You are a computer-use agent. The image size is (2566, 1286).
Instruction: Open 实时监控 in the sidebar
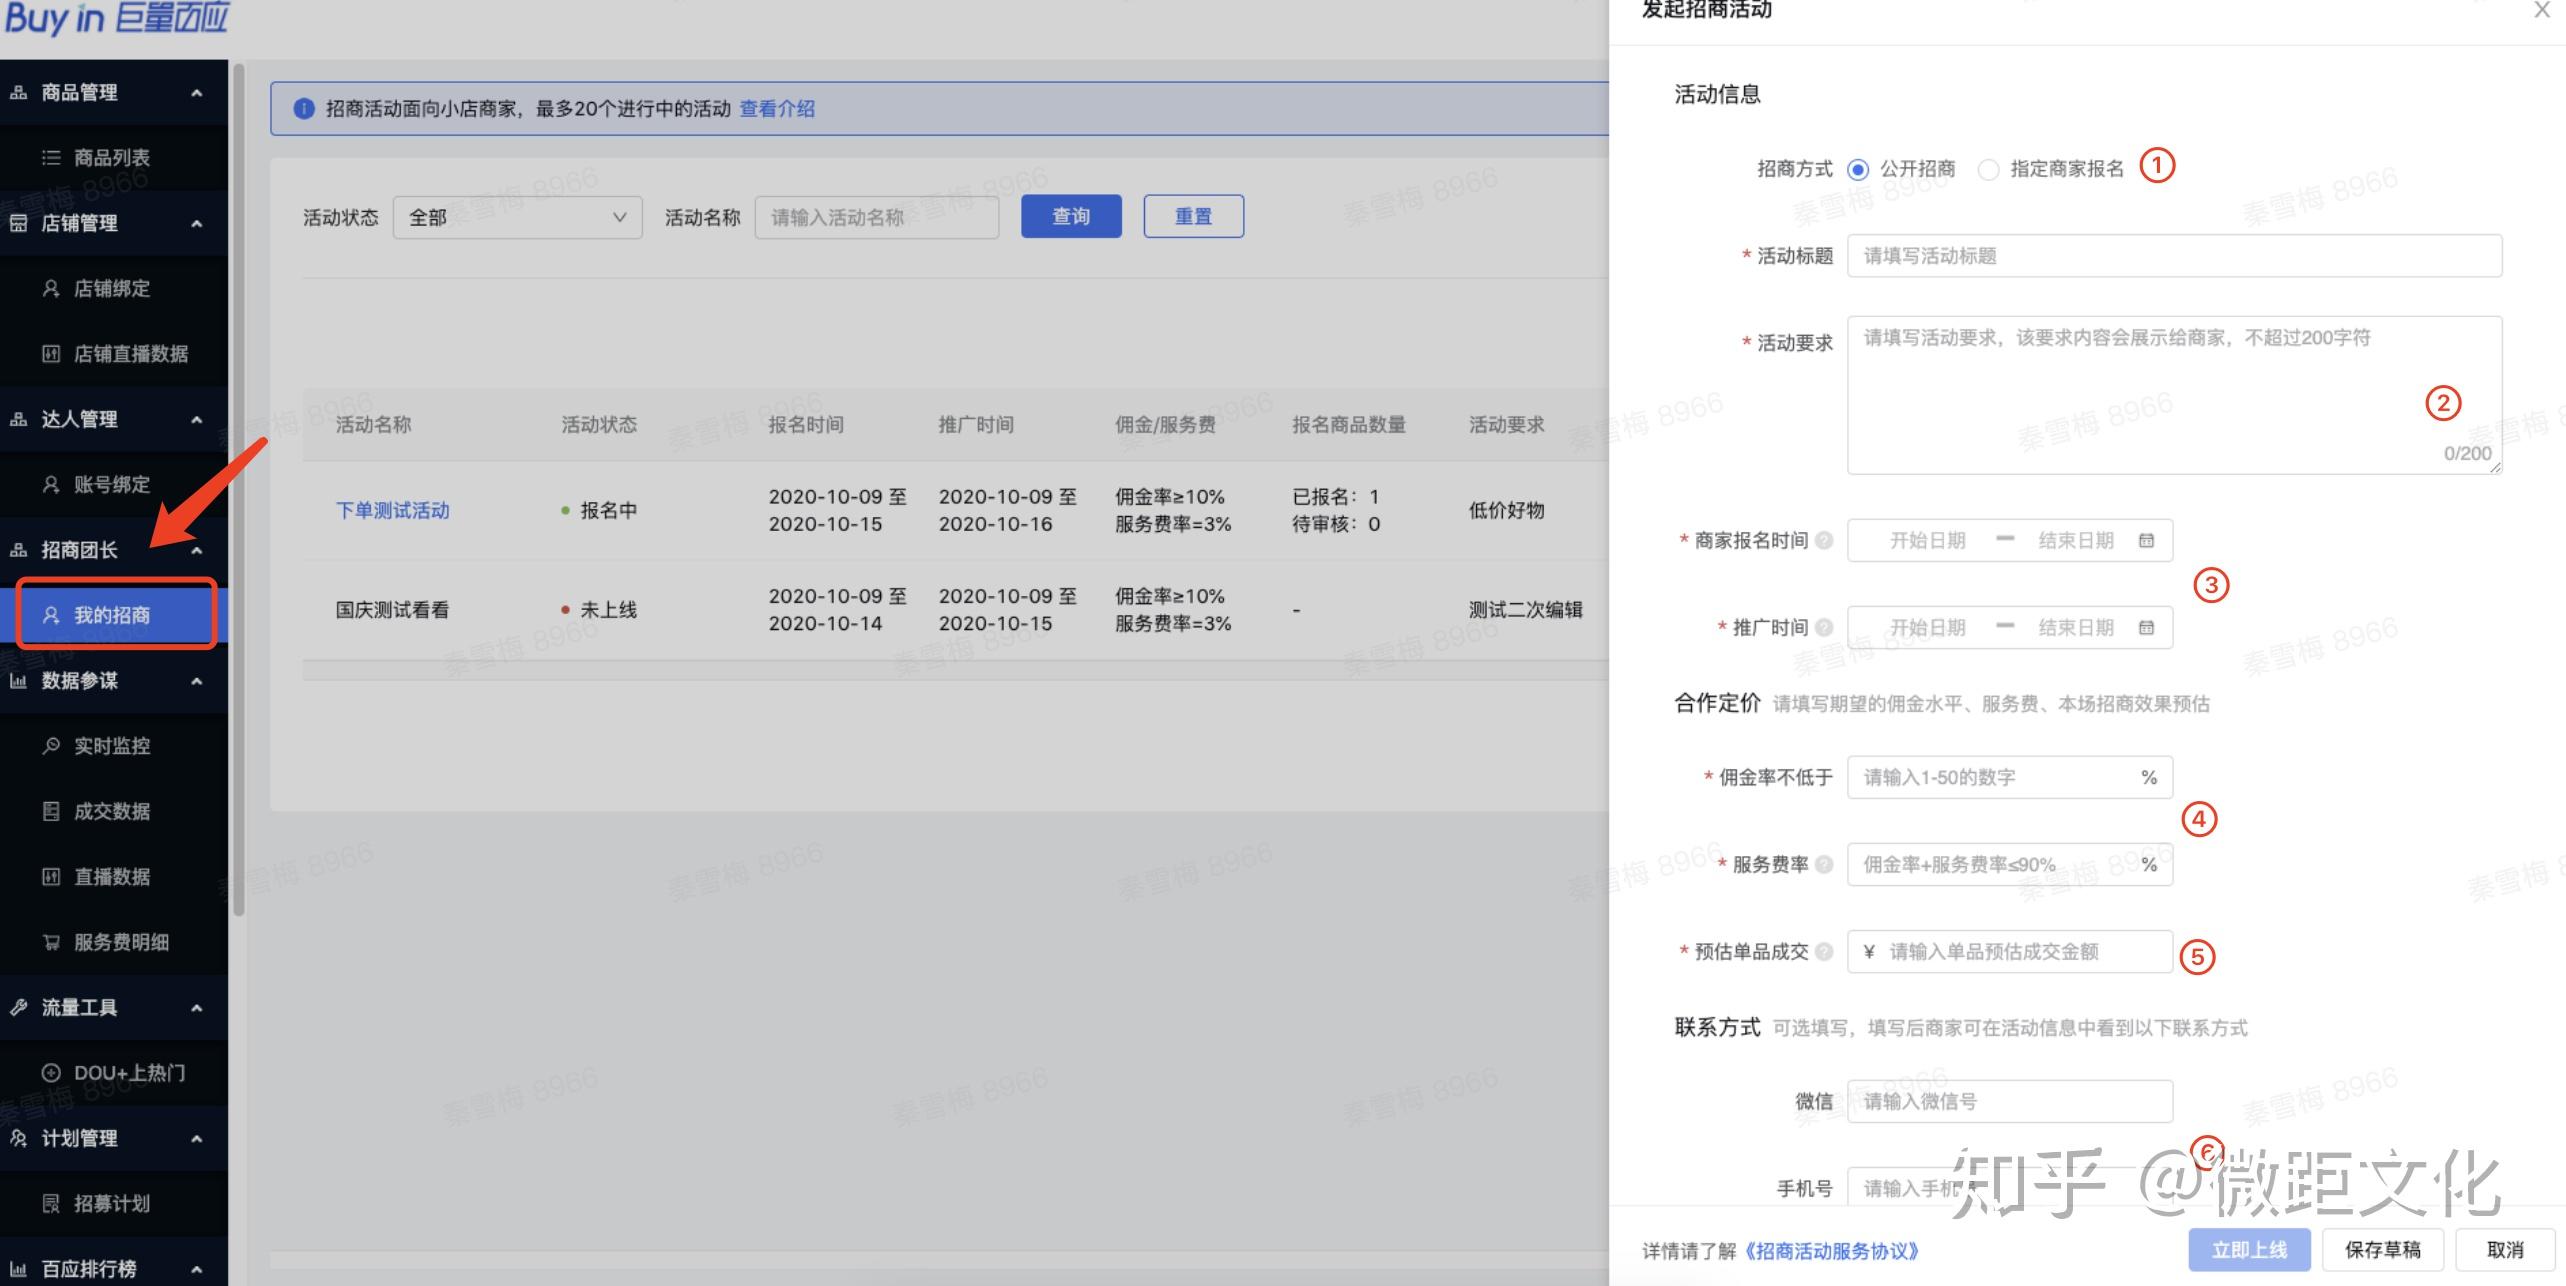tap(111, 746)
